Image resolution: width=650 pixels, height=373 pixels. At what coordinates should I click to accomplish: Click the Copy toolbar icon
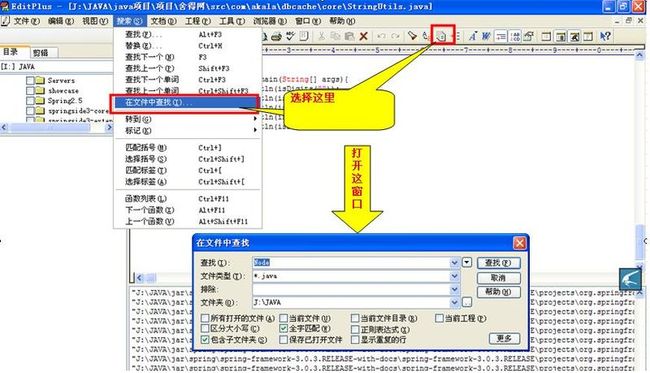(x=335, y=36)
